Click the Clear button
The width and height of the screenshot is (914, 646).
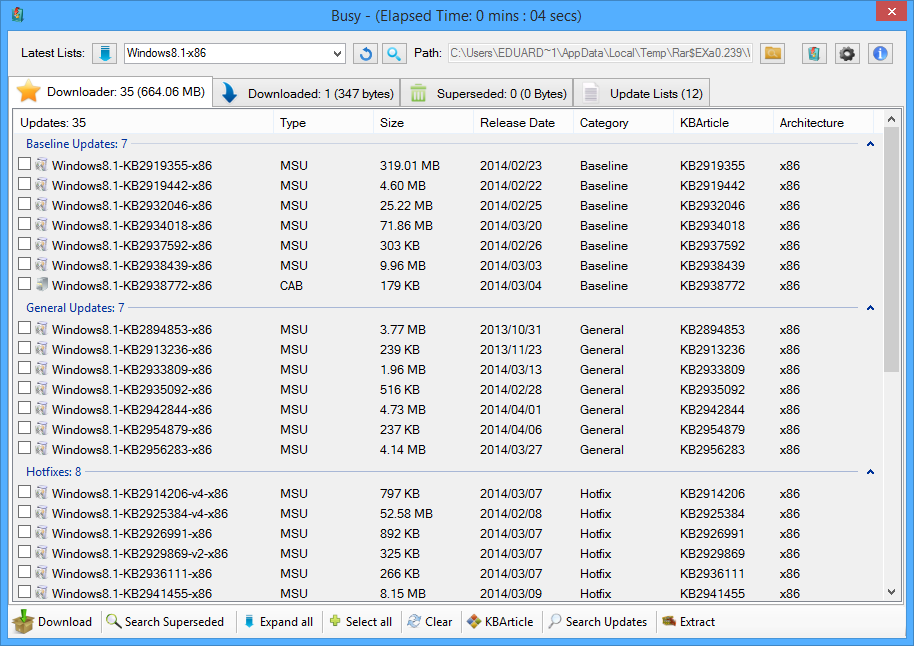point(430,622)
